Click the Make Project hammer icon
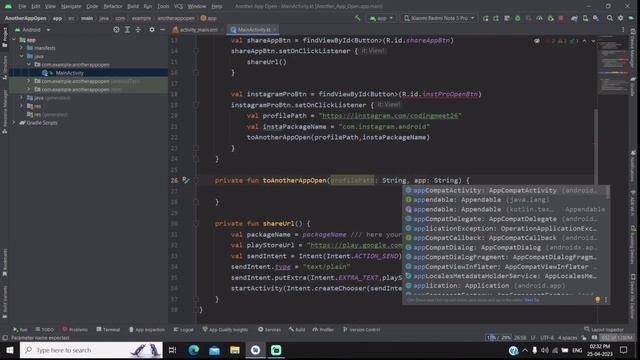Image resolution: width=640 pixels, height=360 pixels. pyautogui.click(x=358, y=18)
